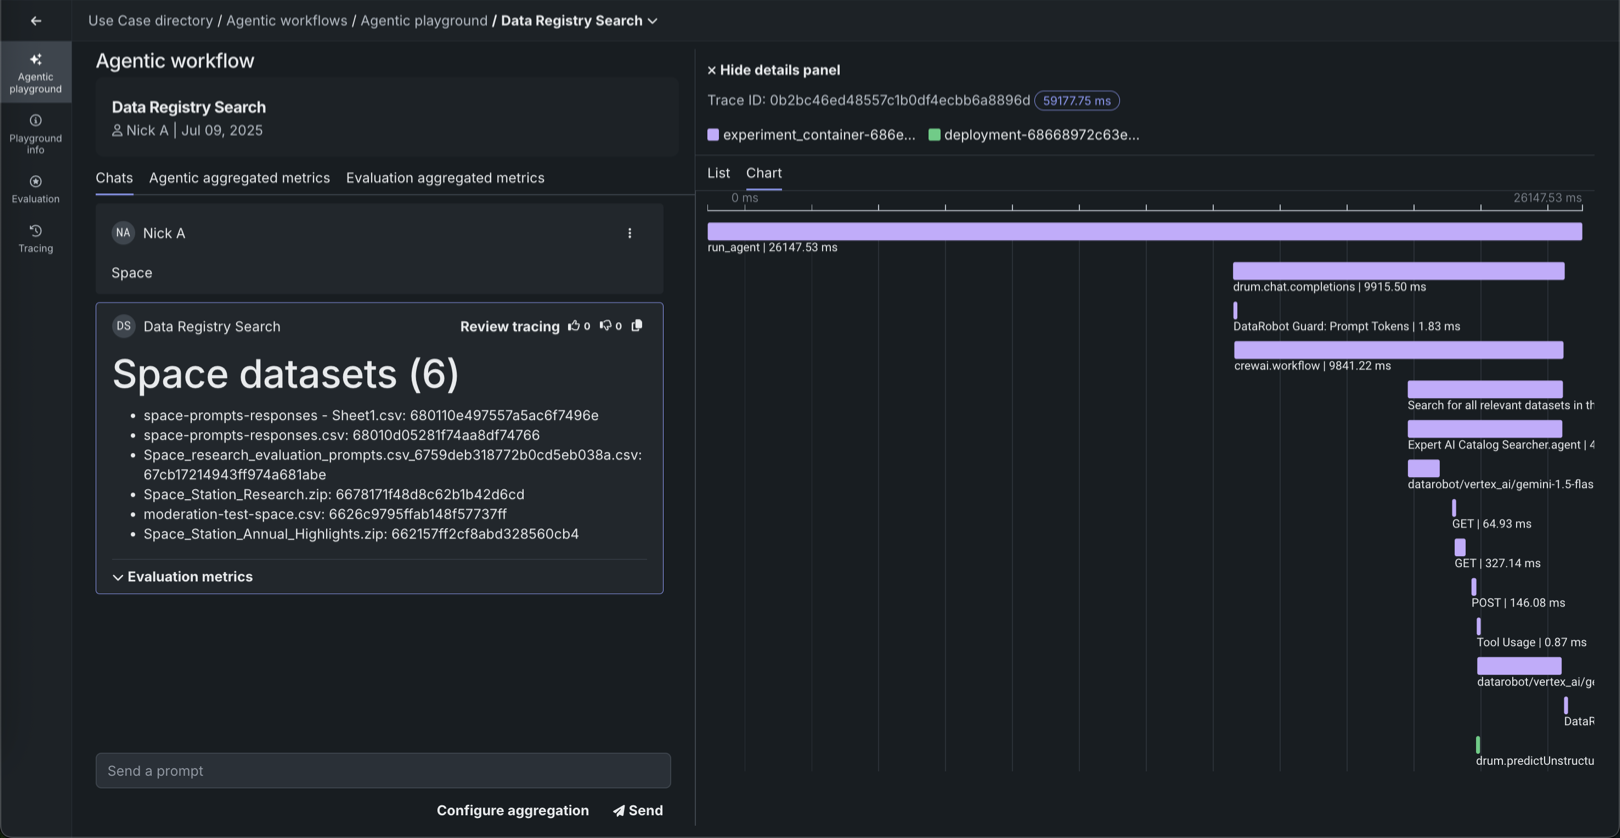Image resolution: width=1620 pixels, height=838 pixels.
Task: Go to Evaluation in the sidebar
Action: point(36,188)
